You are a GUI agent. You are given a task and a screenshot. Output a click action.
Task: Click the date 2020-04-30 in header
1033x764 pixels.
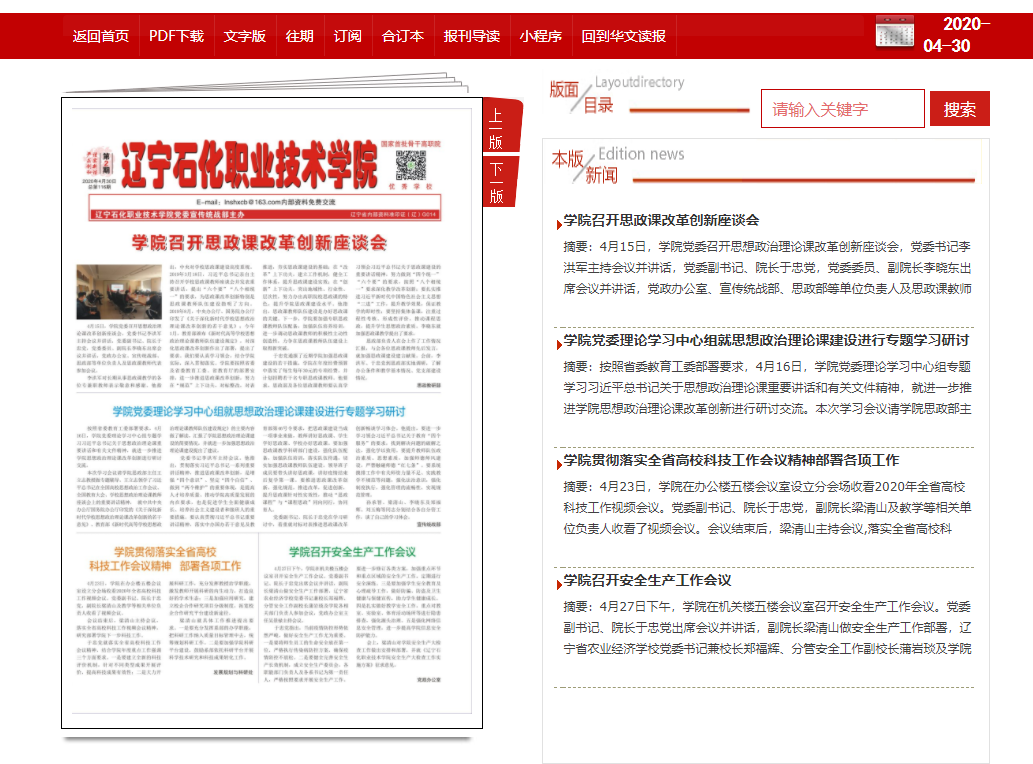957,35
